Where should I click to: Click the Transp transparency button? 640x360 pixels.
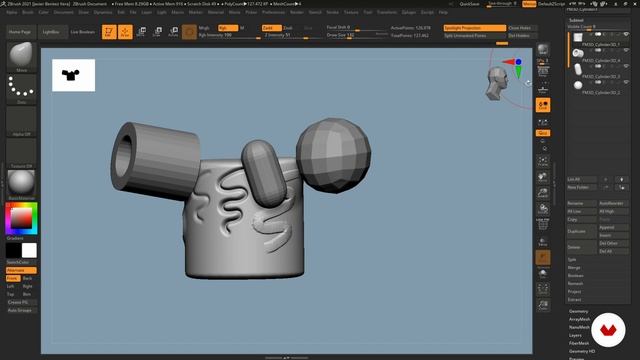[x=543, y=242]
